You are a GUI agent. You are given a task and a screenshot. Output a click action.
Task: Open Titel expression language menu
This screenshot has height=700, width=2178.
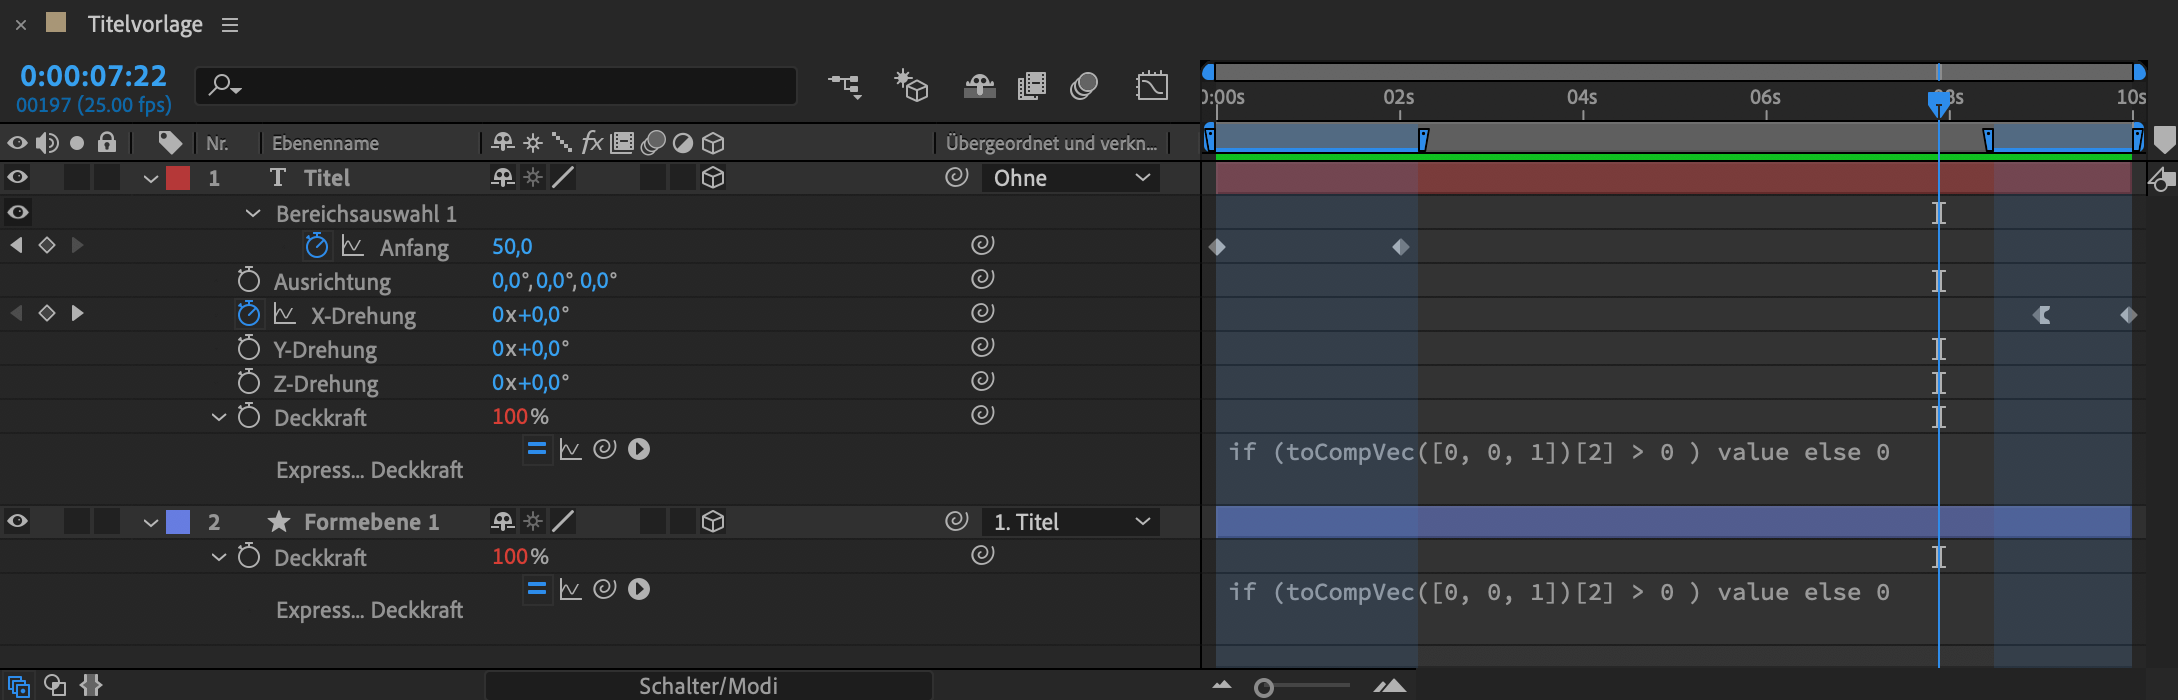[x=639, y=450]
